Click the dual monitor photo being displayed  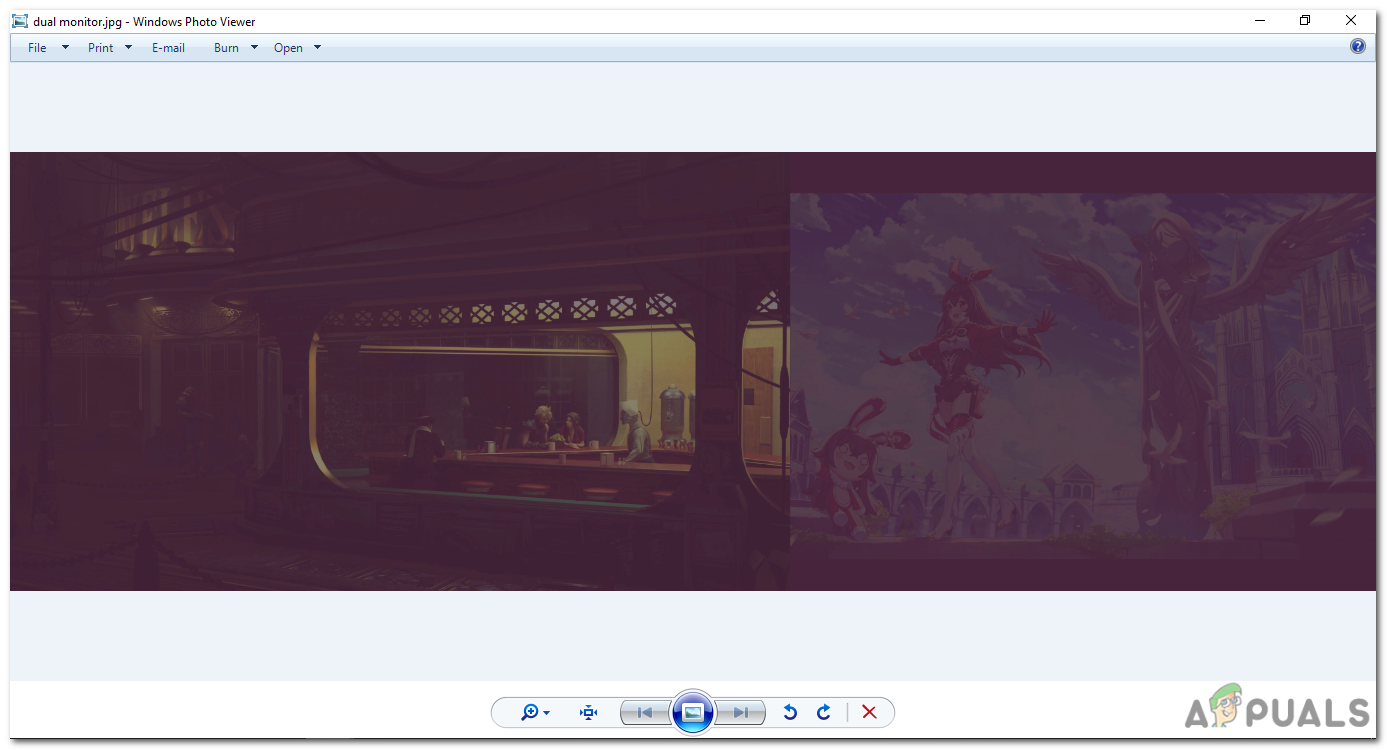point(693,371)
